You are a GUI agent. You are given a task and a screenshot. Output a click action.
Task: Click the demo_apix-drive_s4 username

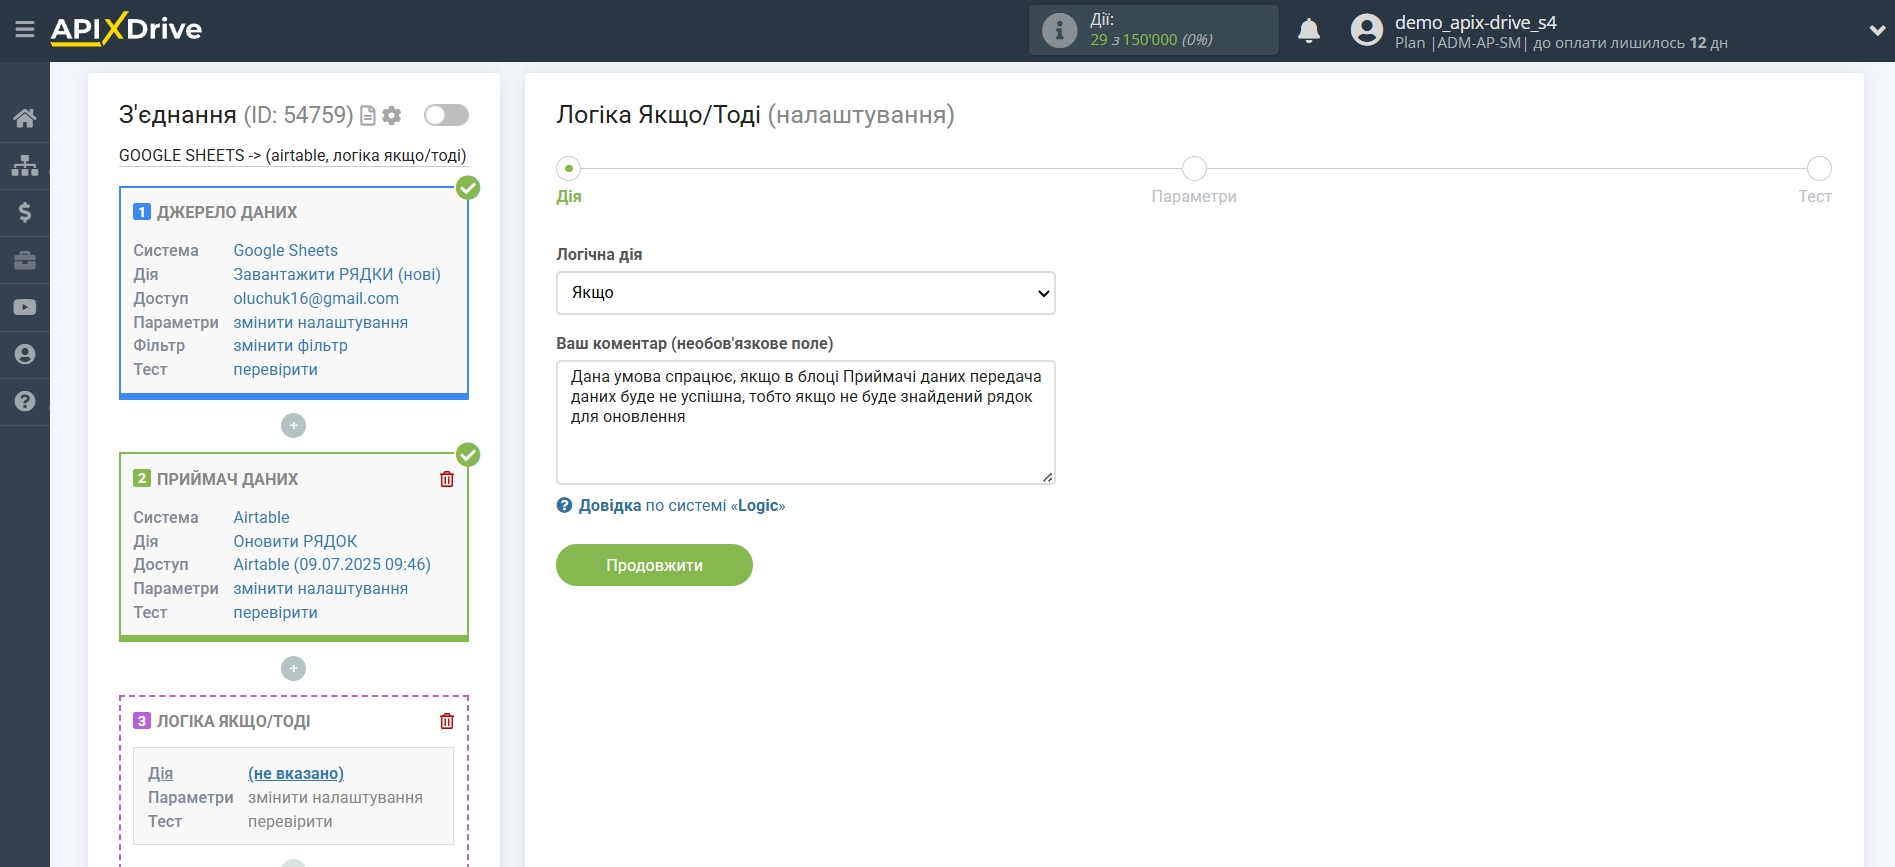[1476, 22]
